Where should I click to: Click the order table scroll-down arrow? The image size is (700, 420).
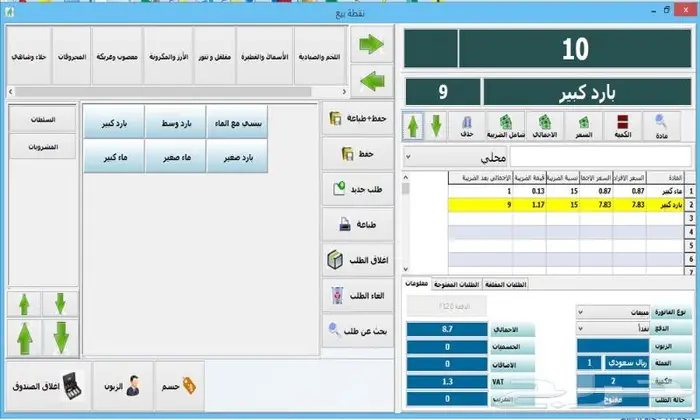[405, 269]
